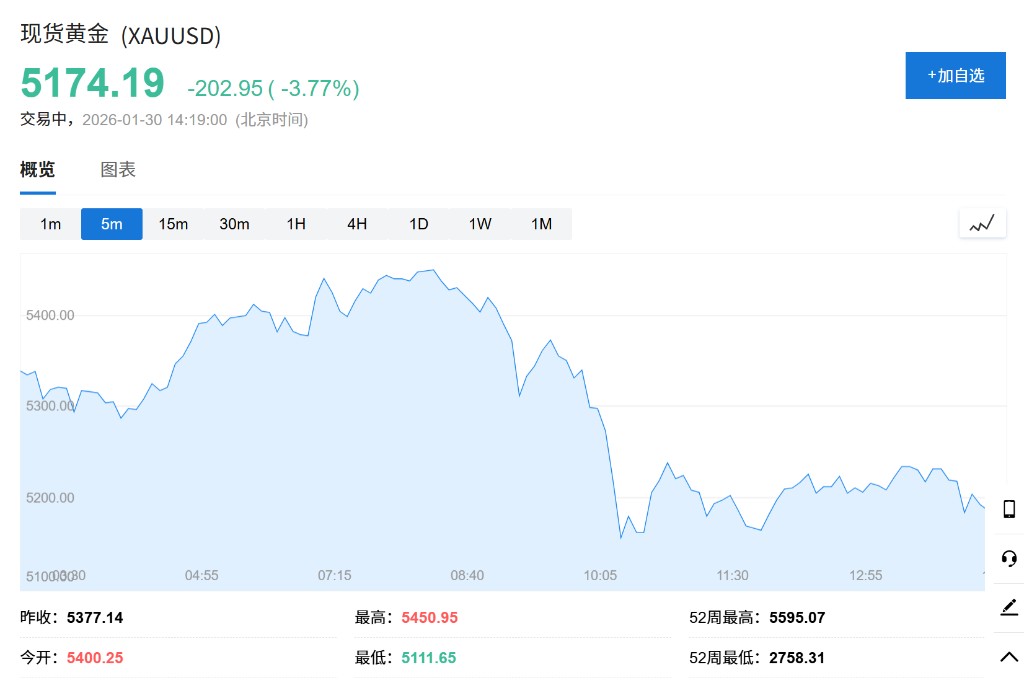Switch to the 图表 chart tab

coord(118,170)
